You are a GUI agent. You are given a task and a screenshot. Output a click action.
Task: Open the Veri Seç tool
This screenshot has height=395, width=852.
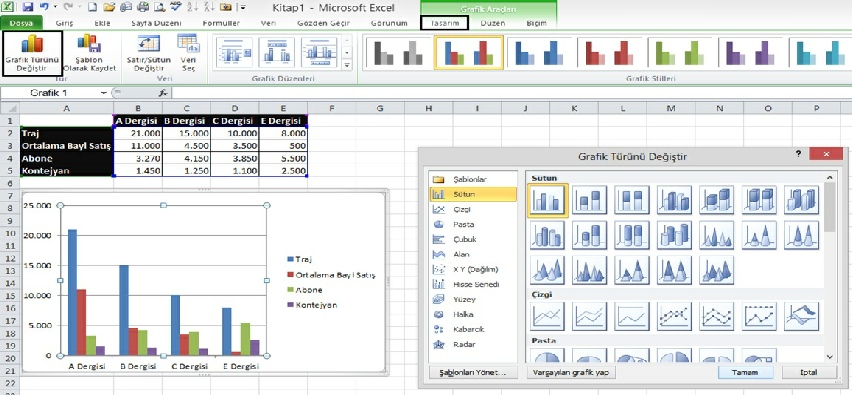[187, 53]
